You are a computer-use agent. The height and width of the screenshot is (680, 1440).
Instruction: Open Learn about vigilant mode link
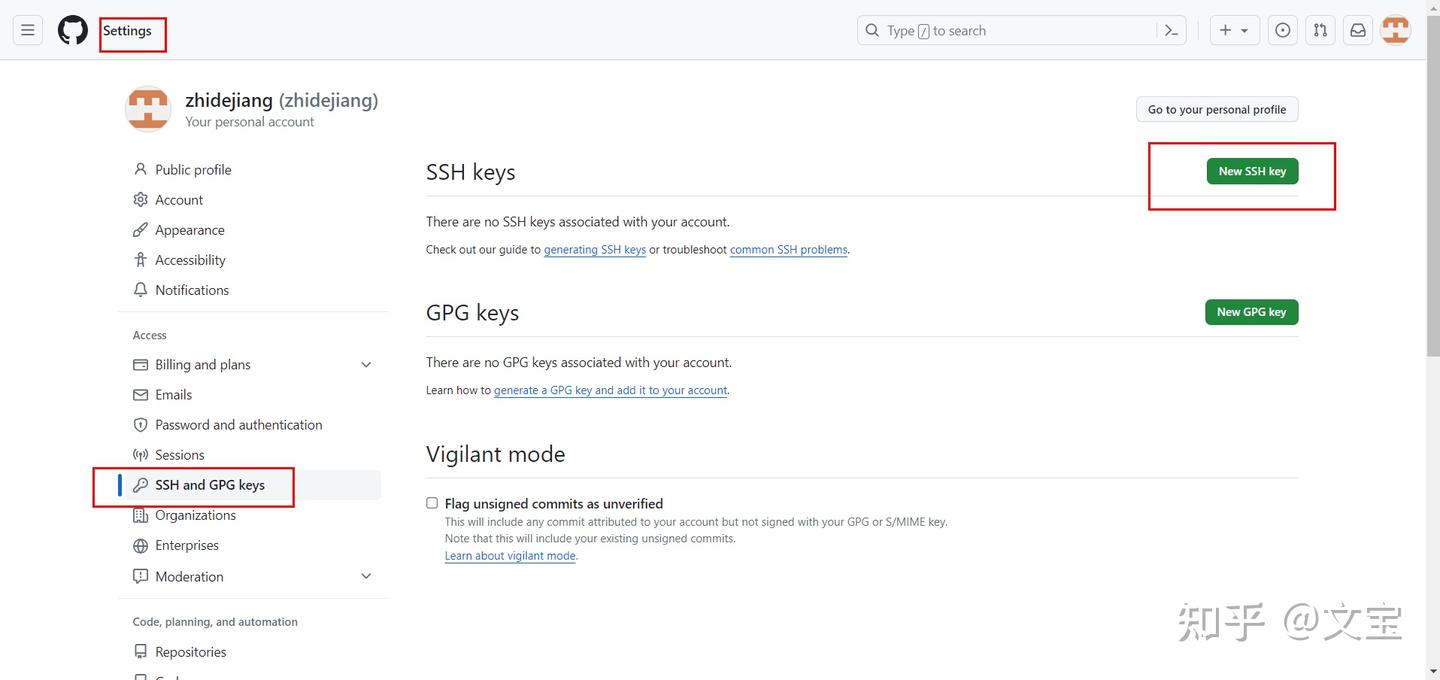[510, 556]
